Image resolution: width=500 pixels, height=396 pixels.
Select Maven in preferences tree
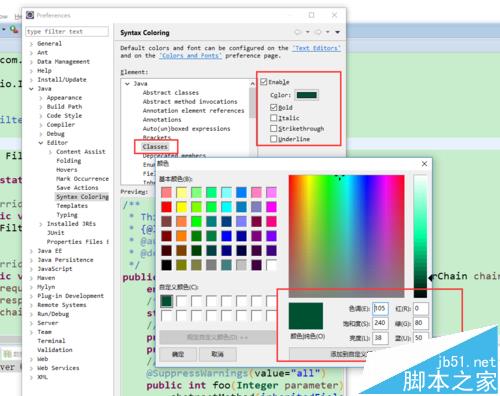coord(46,278)
